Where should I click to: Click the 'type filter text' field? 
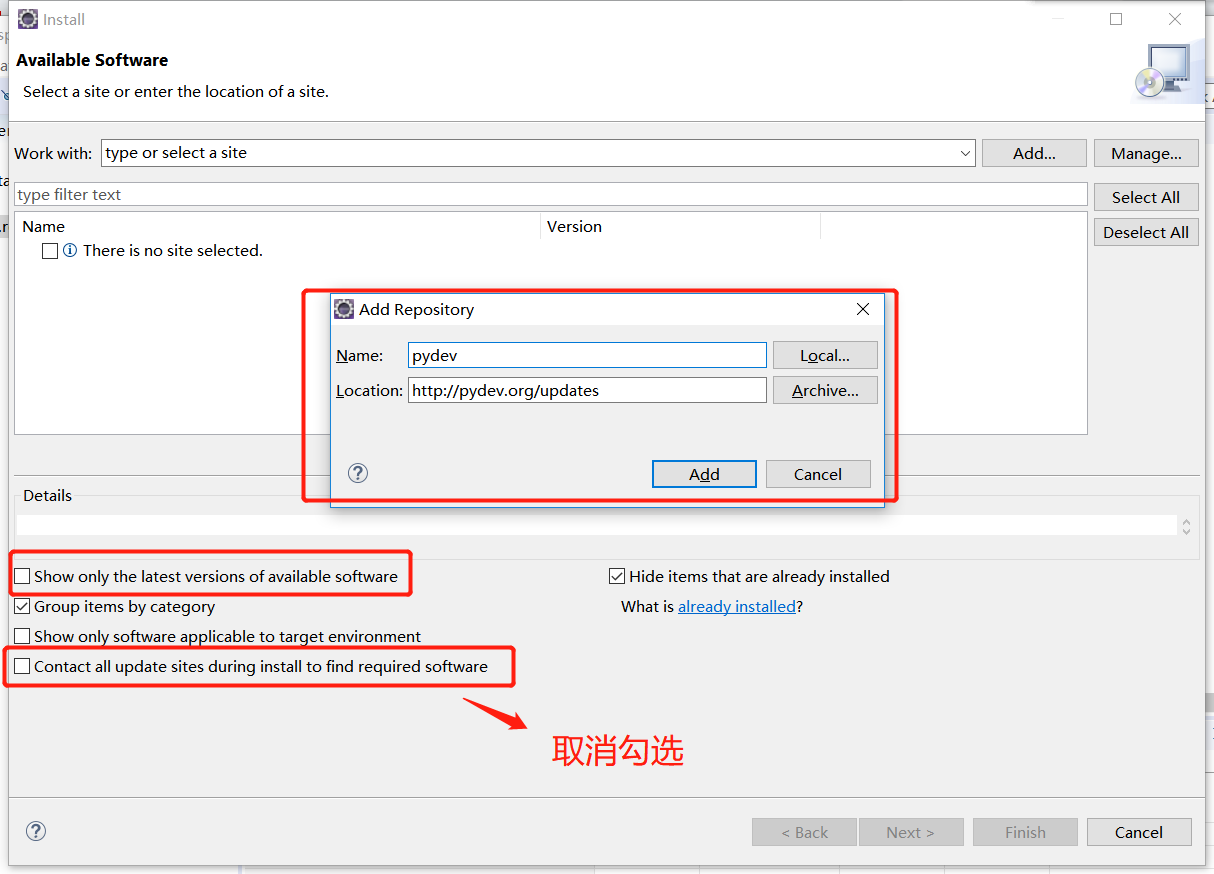click(551, 194)
